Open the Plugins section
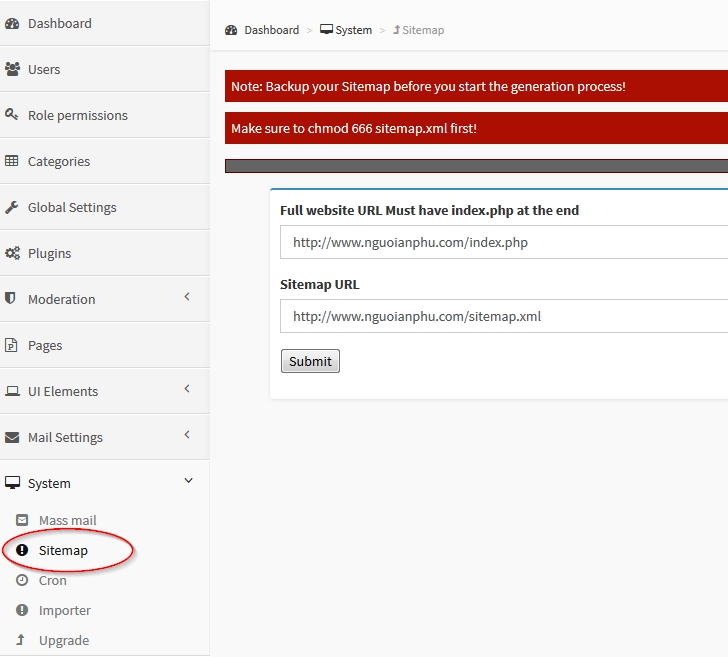Image resolution: width=728 pixels, height=657 pixels. [104, 253]
